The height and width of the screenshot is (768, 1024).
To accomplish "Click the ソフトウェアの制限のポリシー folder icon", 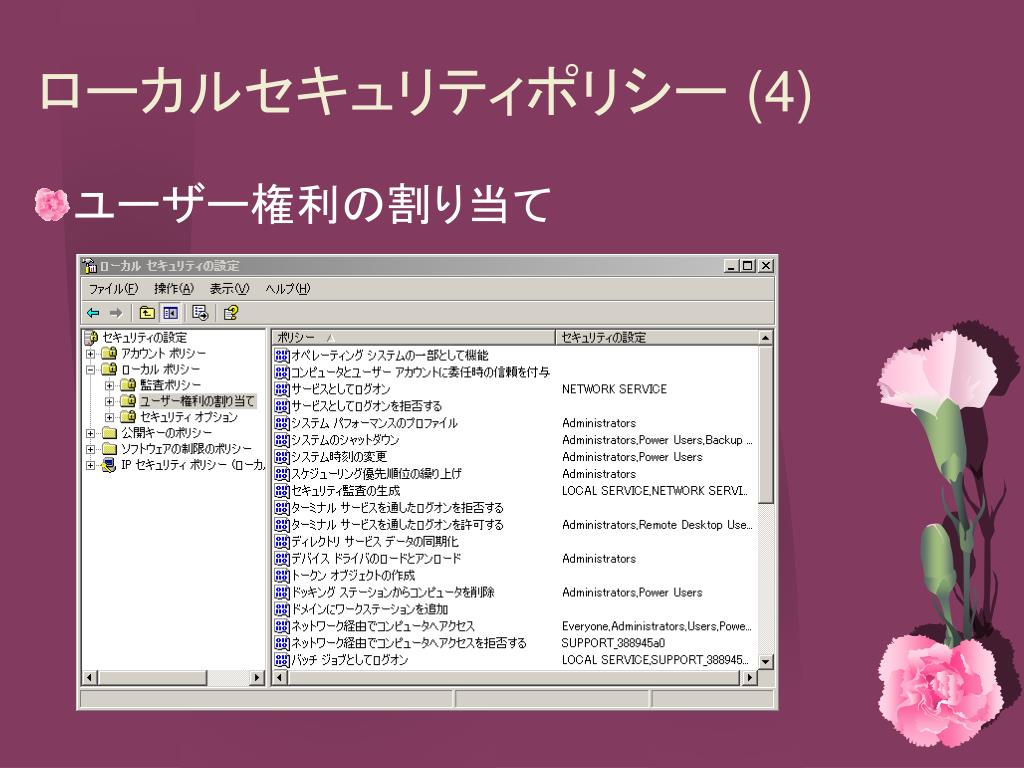I will pyautogui.click(x=110, y=449).
